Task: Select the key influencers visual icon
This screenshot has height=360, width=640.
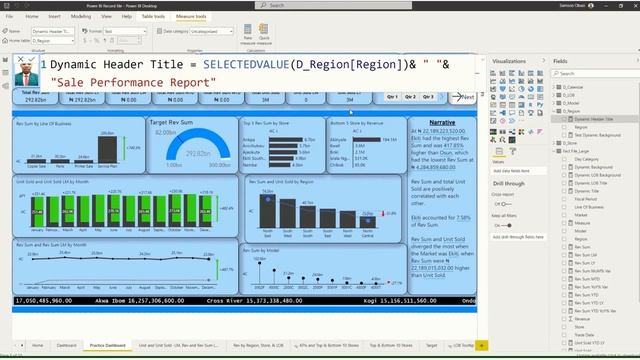Action: [x=493, y=113]
